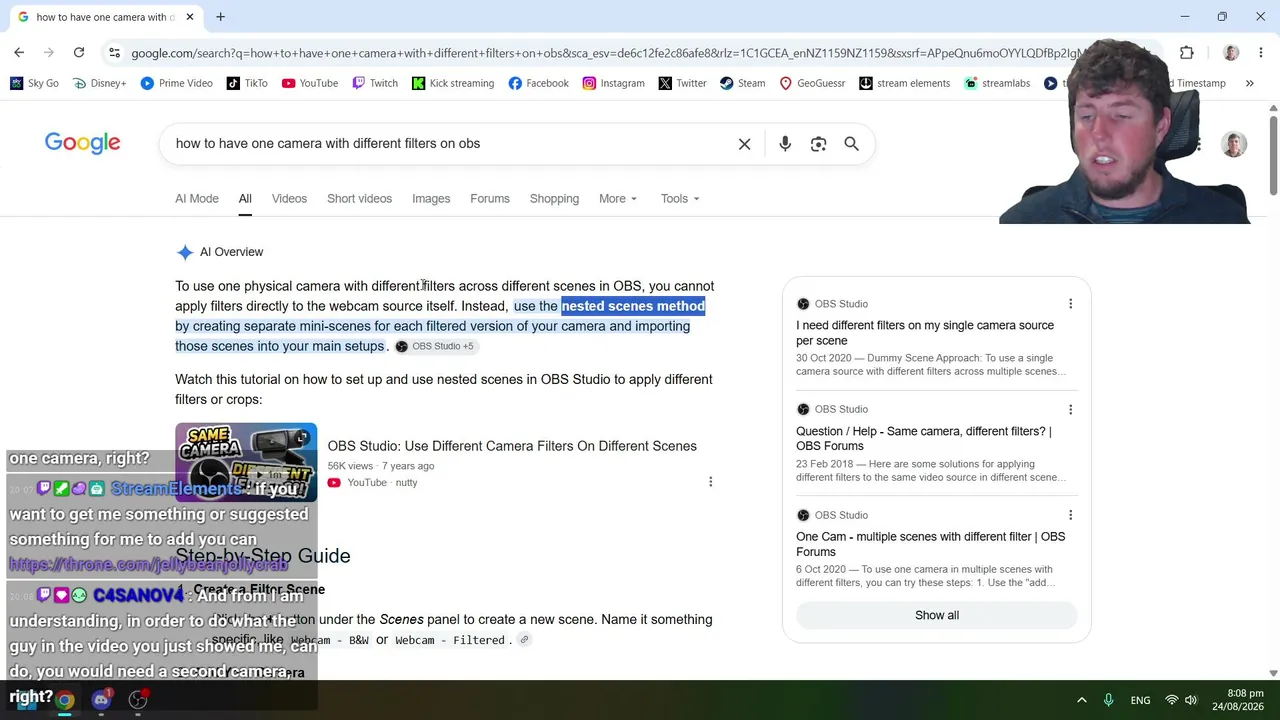
Task: Open the Instagram bookmark
Action: pyautogui.click(x=614, y=83)
